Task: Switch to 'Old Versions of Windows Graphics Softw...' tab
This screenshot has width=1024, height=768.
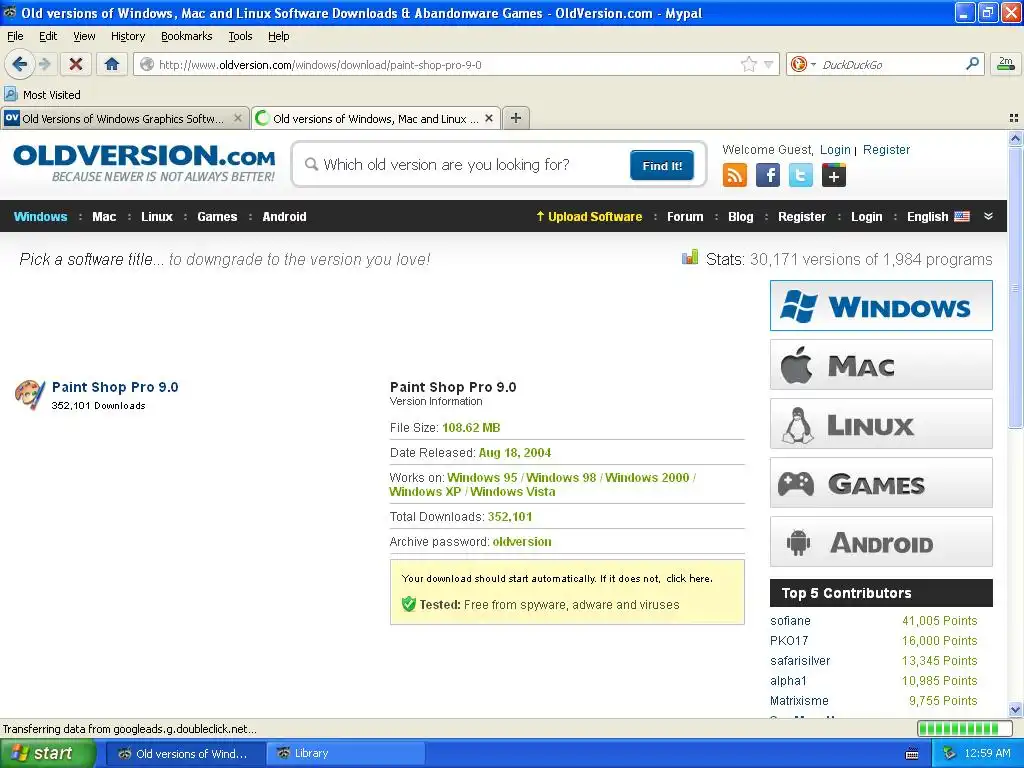Action: click(x=123, y=118)
